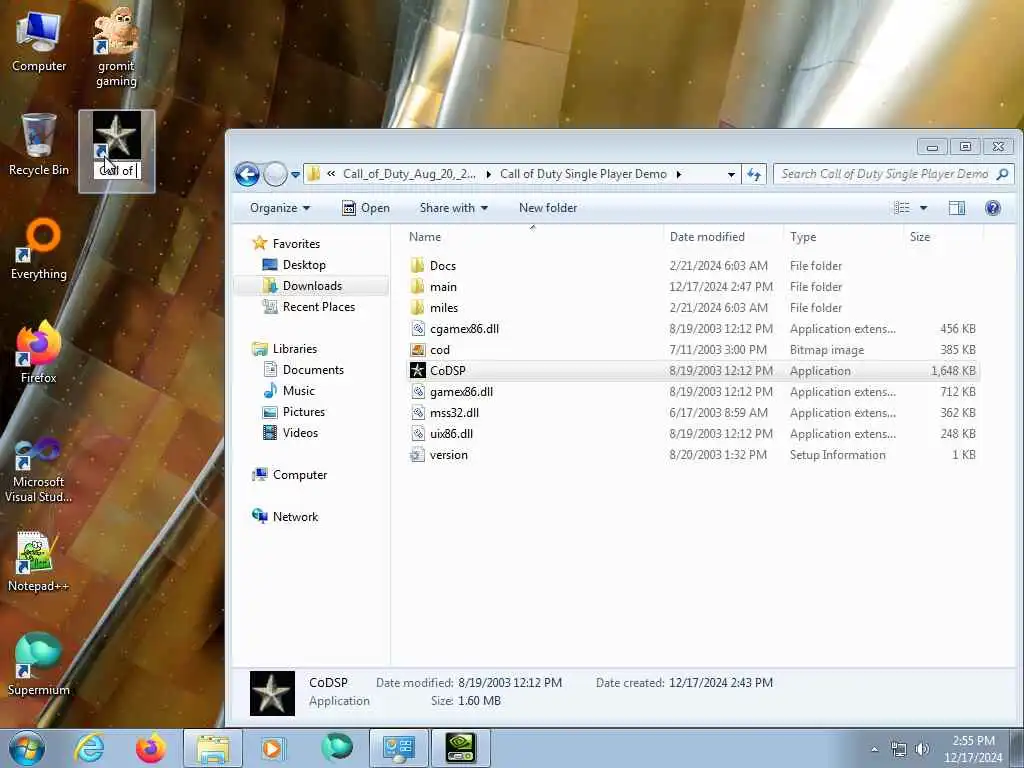This screenshot has width=1024, height=768.
Task: Sort by the Size column header
Action: tap(943, 236)
